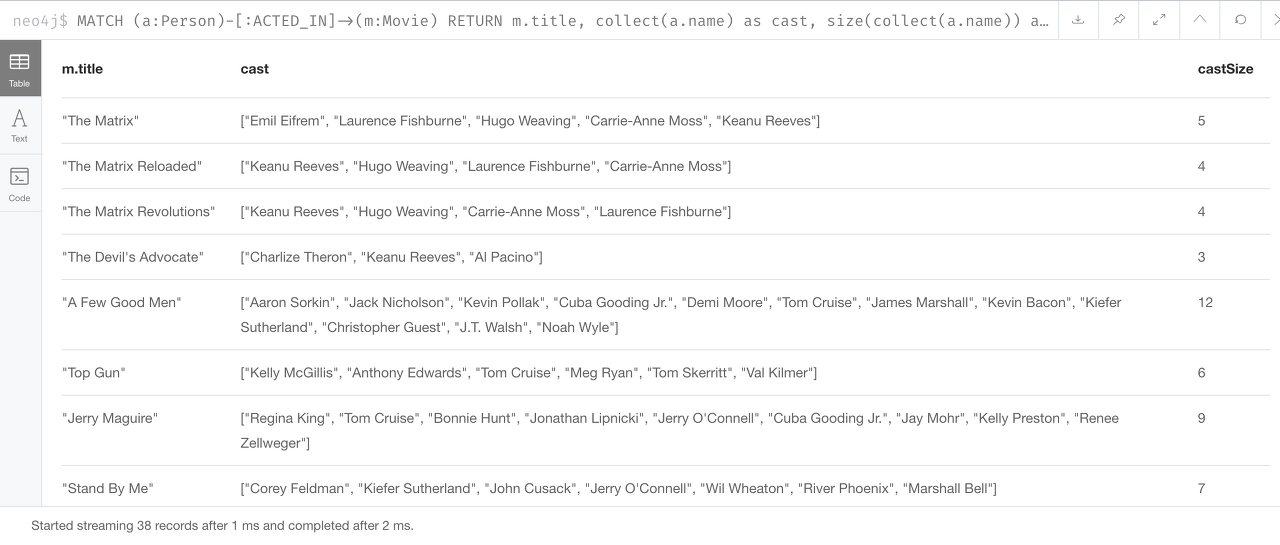This screenshot has height=545, width=1280.
Task: Pin this result frame
Action: (x=1119, y=20)
